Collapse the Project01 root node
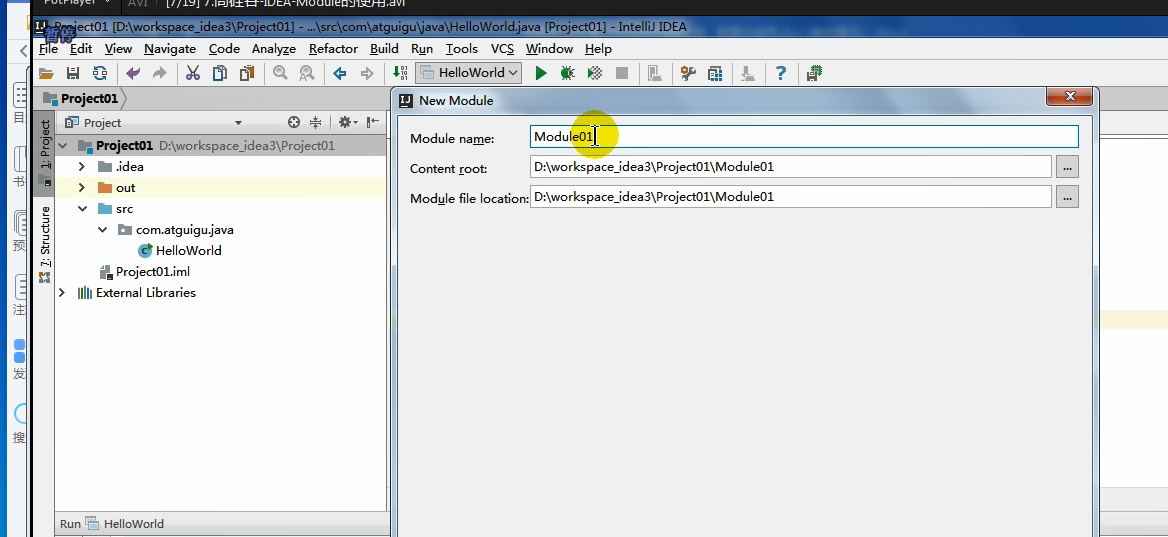 pyautogui.click(x=62, y=146)
